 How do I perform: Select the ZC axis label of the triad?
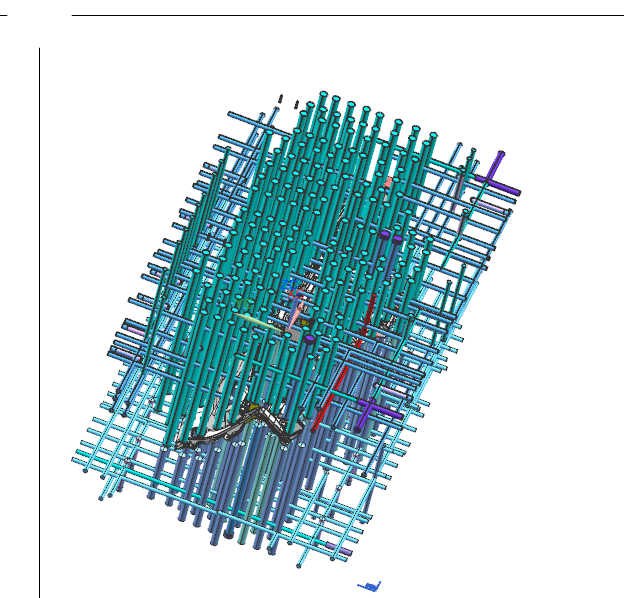click(x=289, y=285)
